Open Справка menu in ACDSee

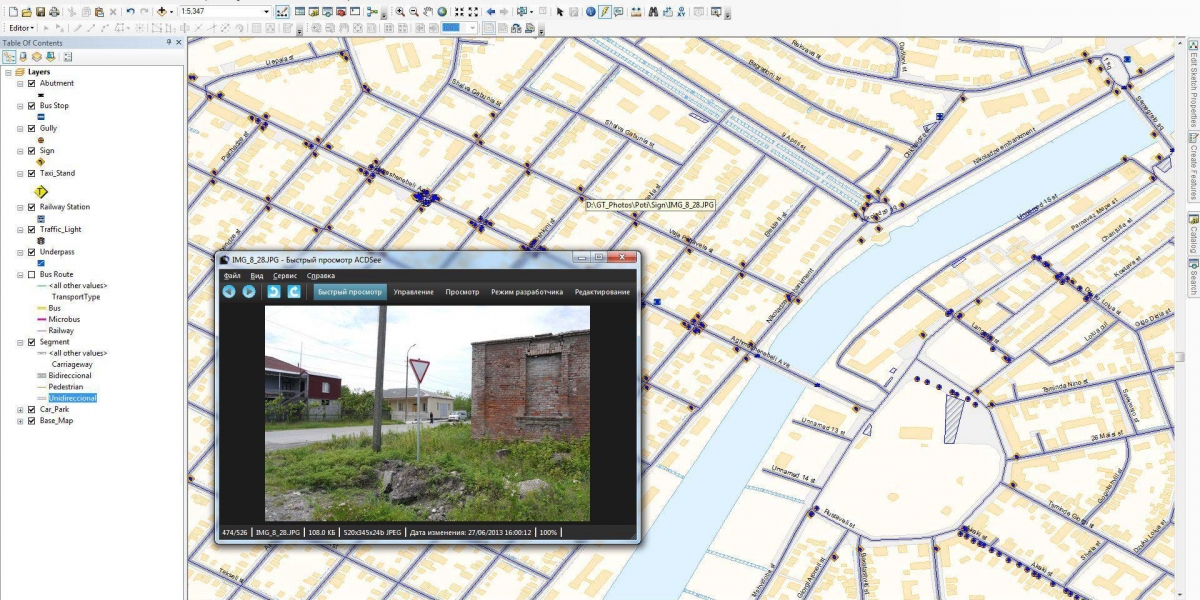[321, 276]
